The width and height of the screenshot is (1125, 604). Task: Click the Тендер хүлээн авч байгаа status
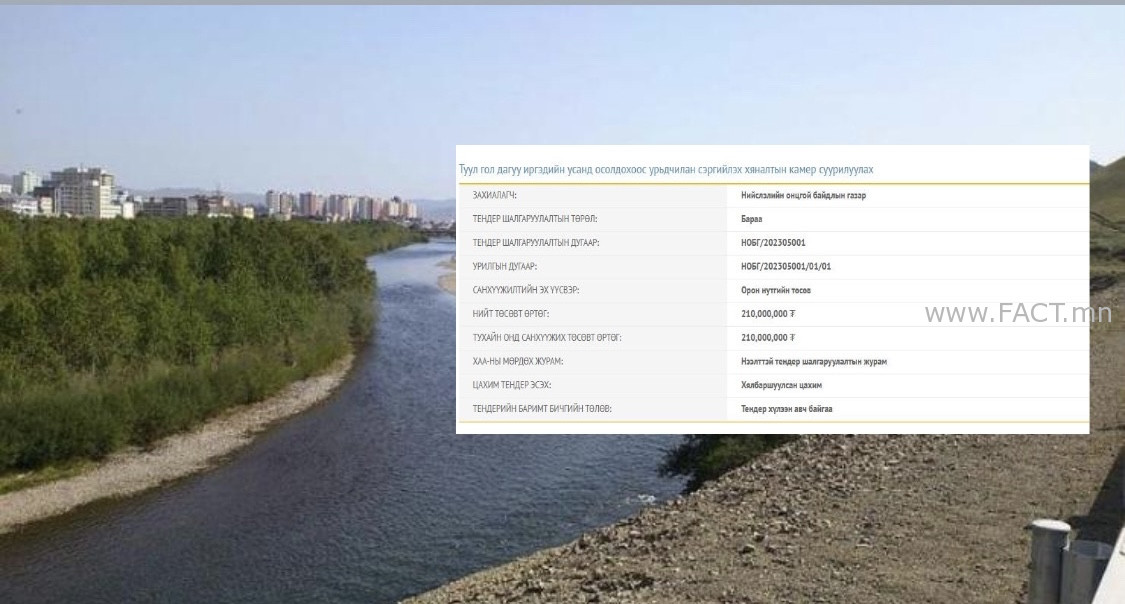click(x=786, y=409)
